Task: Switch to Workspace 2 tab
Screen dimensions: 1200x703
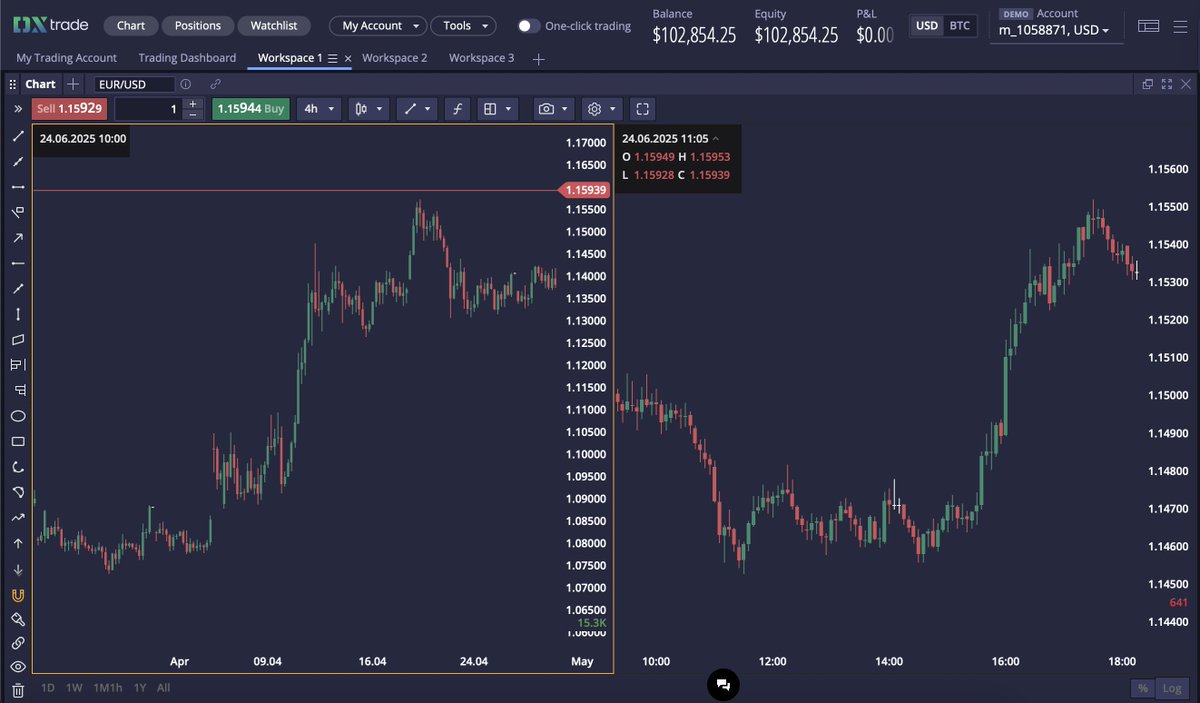Action: click(x=394, y=58)
